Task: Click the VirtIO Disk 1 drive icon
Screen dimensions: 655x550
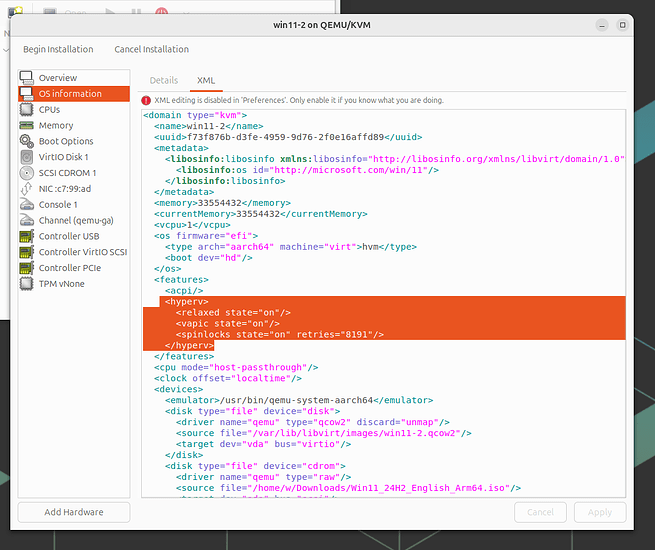Action: click(26, 157)
